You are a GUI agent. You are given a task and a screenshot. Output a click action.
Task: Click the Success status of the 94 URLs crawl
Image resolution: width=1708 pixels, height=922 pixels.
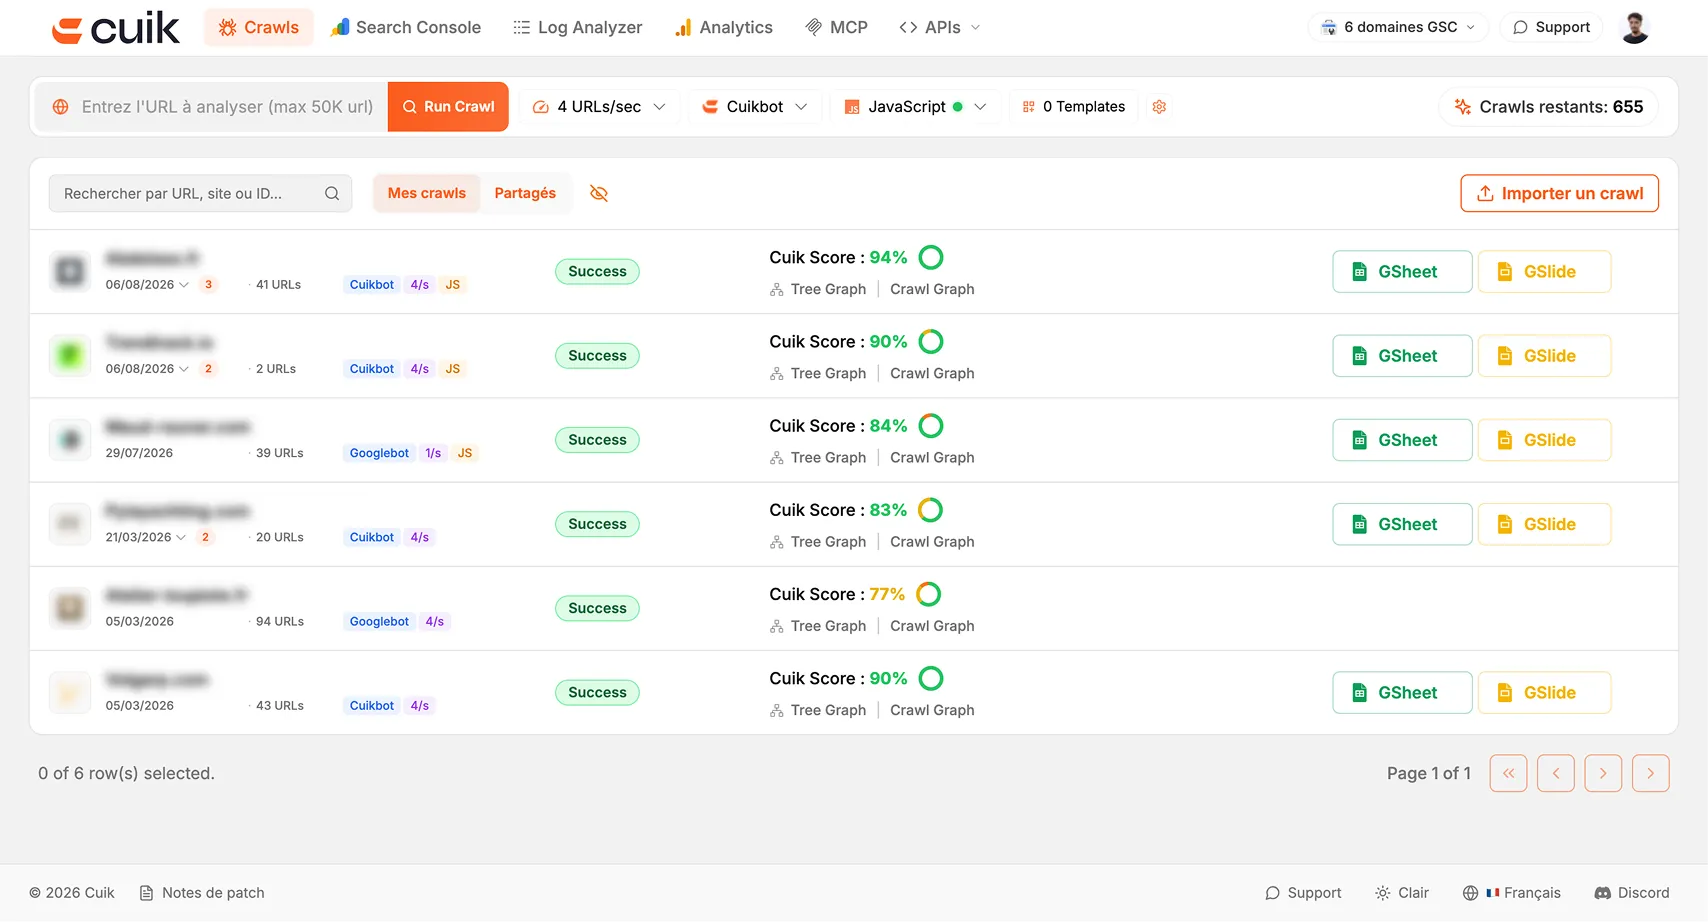tap(597, 608)
